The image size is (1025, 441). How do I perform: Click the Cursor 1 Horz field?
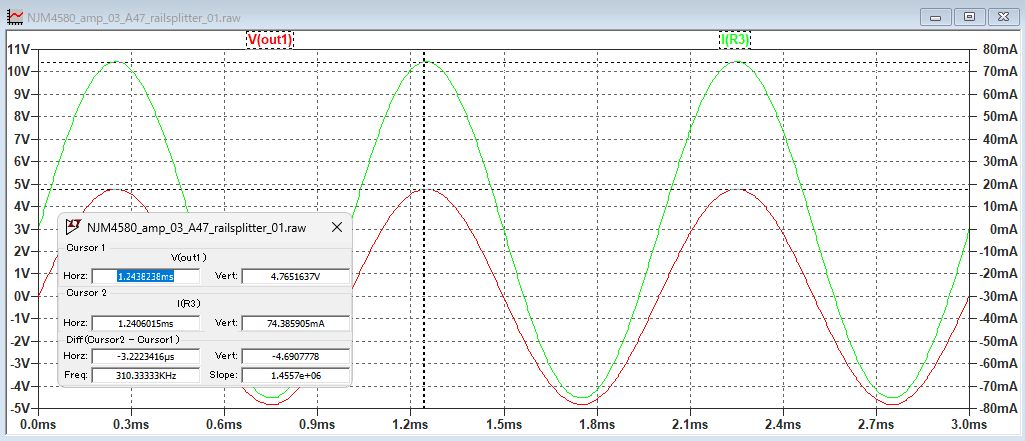click(x=145, y=276)
